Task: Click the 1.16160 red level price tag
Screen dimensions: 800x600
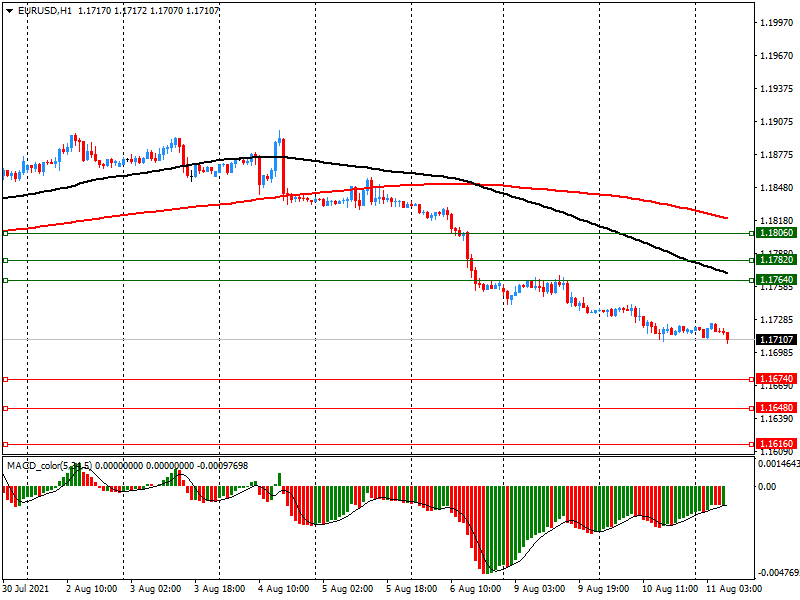Action: (777, 444)
